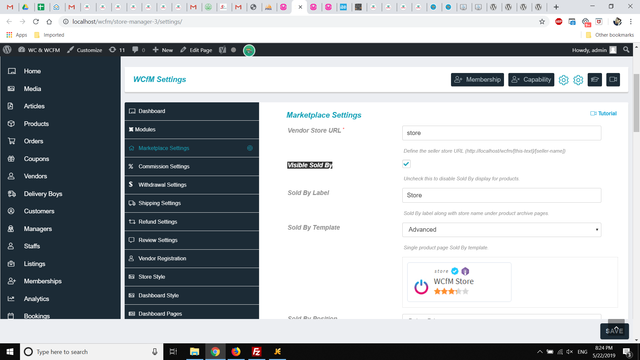Viewport: 640px width, 360px height.
Task: Click the updates counter showing 11
Action: tap(117, 50)
